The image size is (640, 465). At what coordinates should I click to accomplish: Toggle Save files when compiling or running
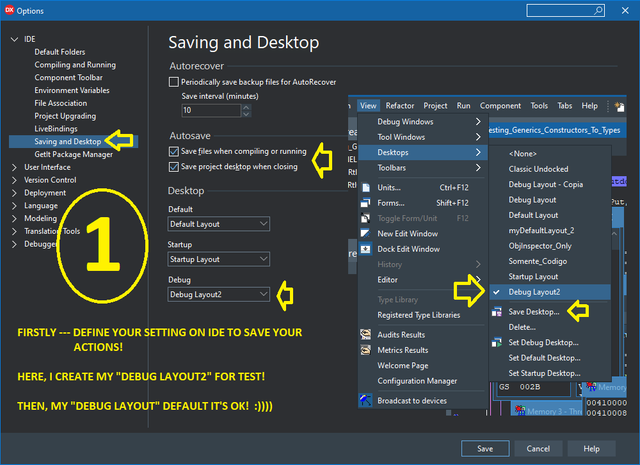coord(174,151)
